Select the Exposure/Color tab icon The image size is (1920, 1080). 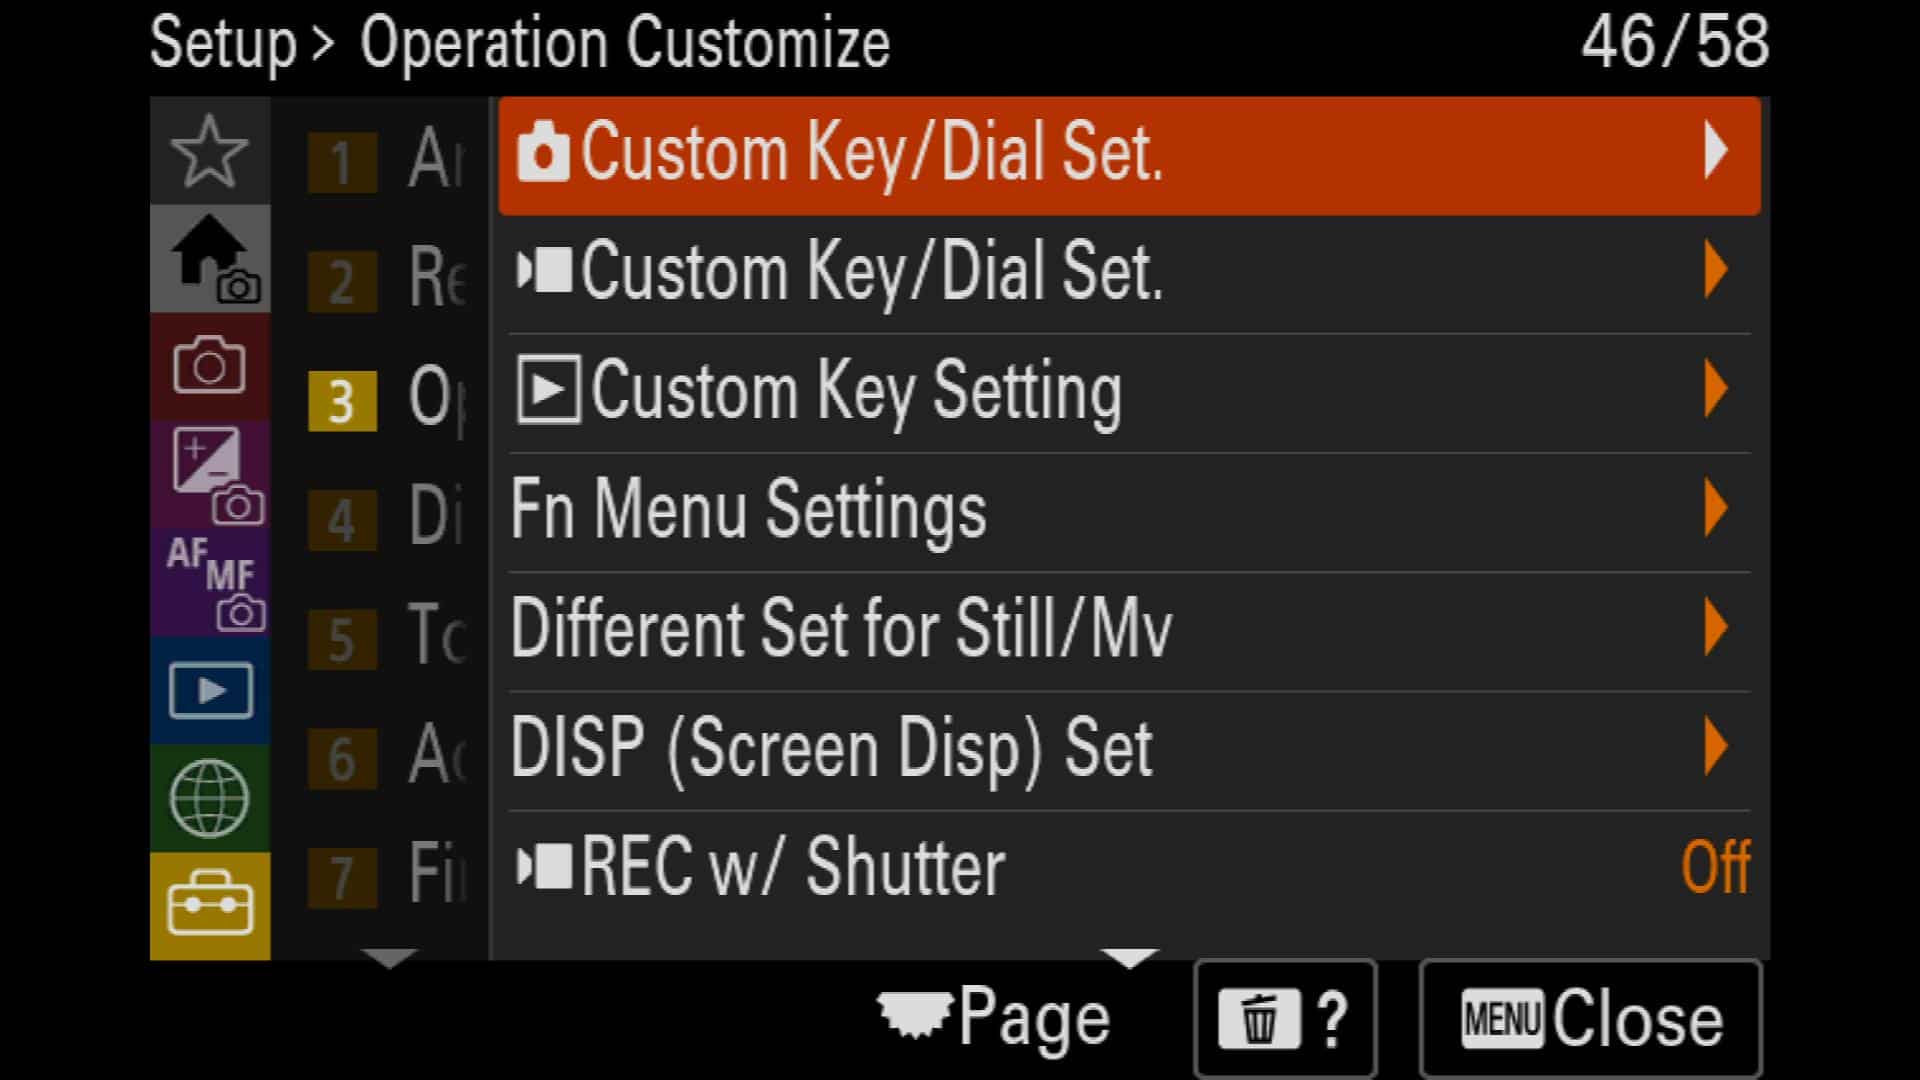209,474
